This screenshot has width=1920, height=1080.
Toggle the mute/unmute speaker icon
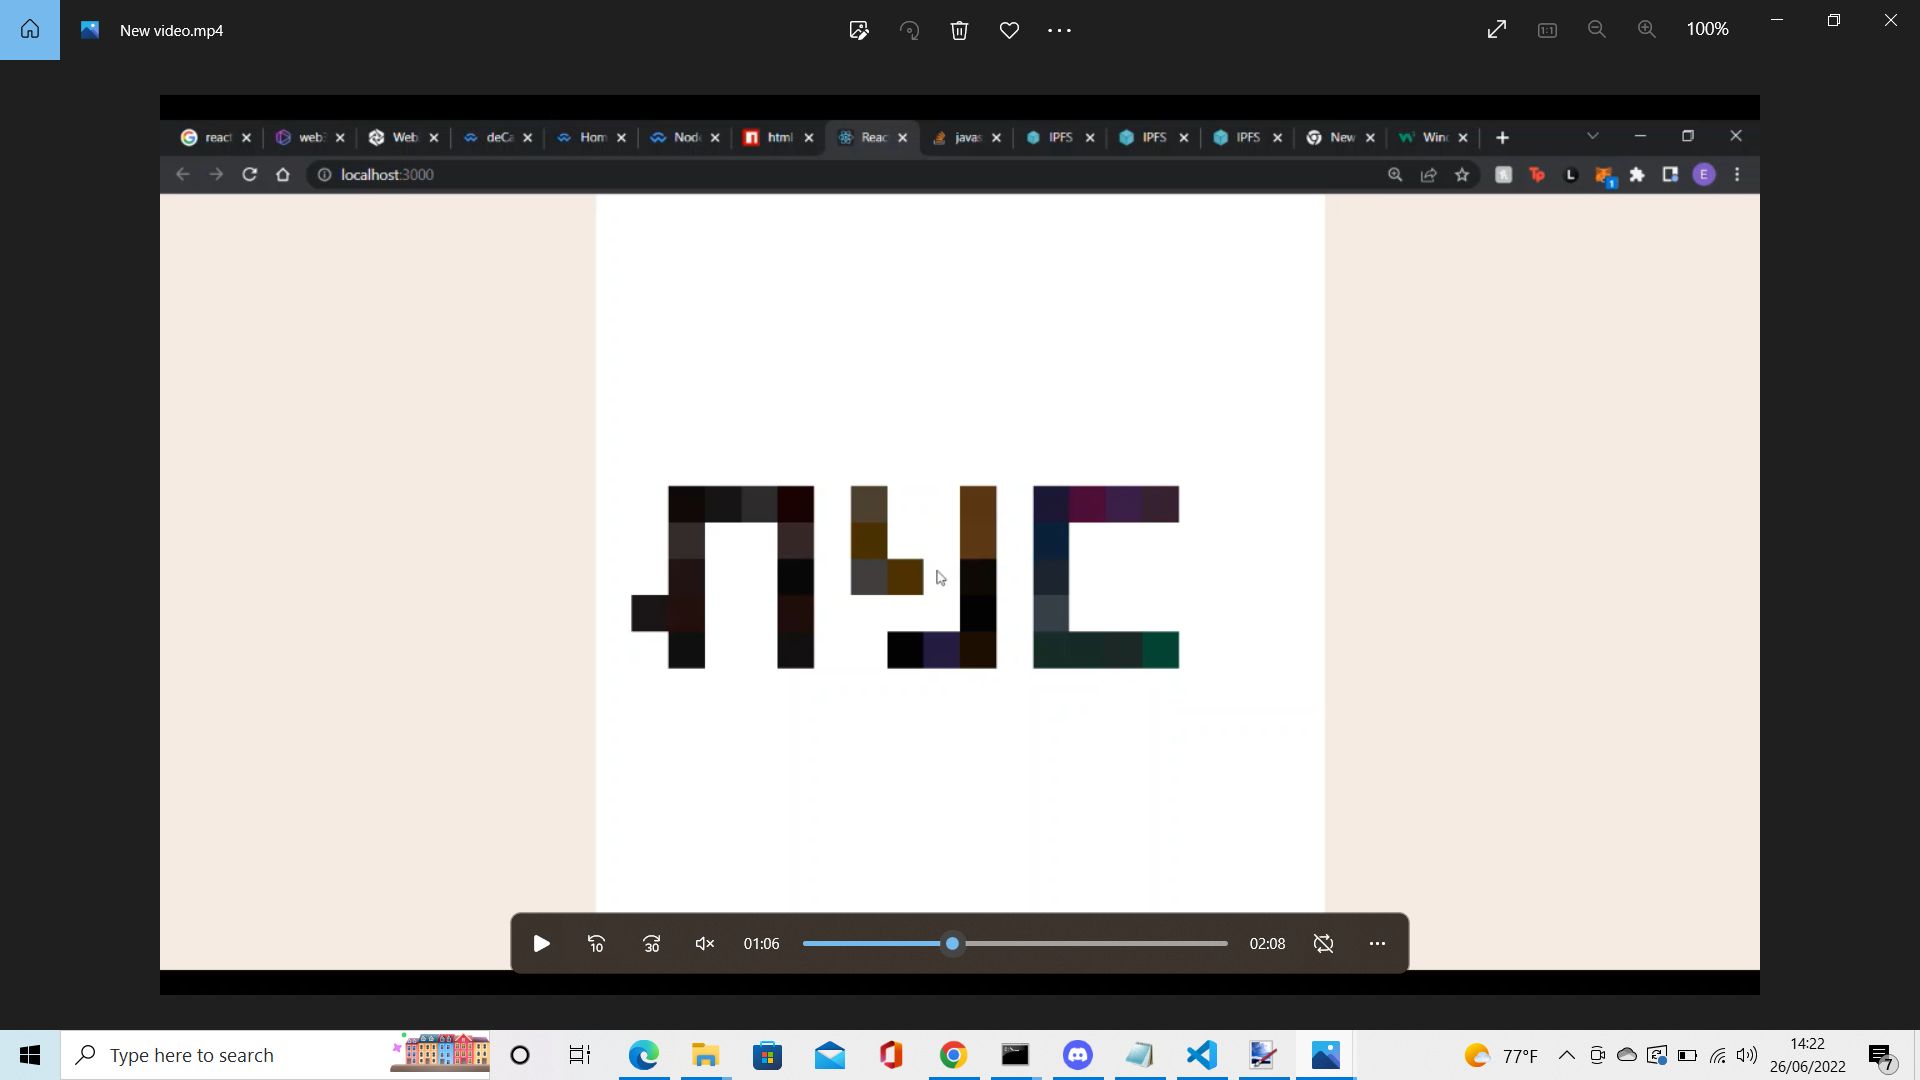click(707, 944)
